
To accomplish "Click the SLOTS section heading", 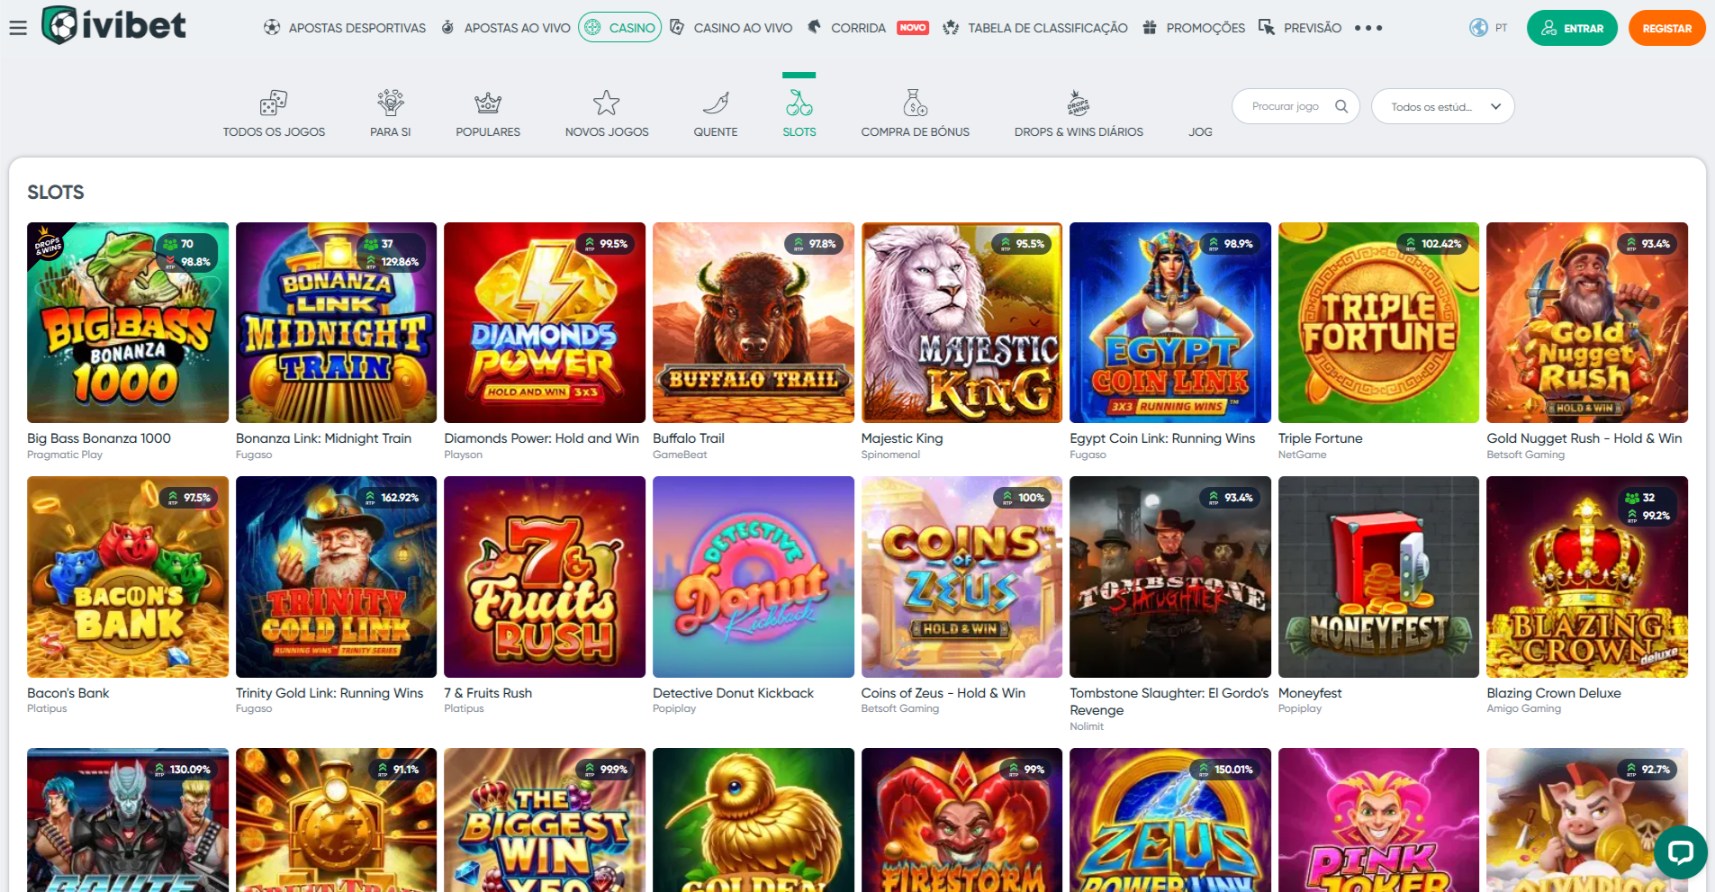I will [x=56, y=192].
